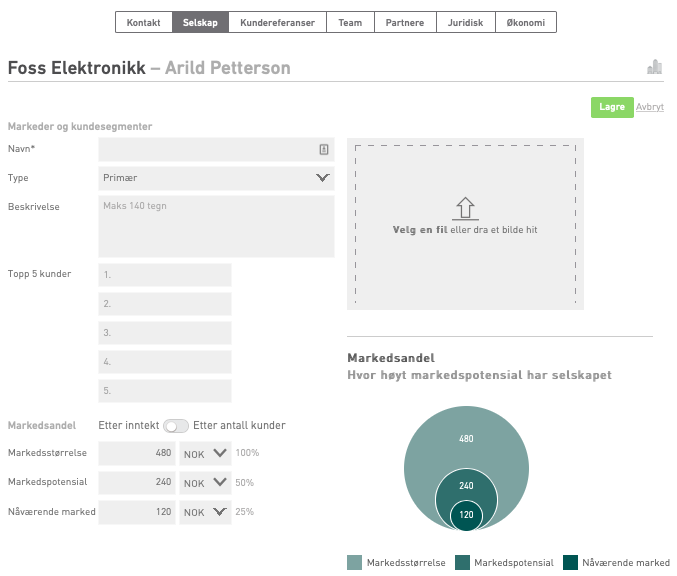
Task: Click the Avbryt link
Action: [x=649, y=107]
